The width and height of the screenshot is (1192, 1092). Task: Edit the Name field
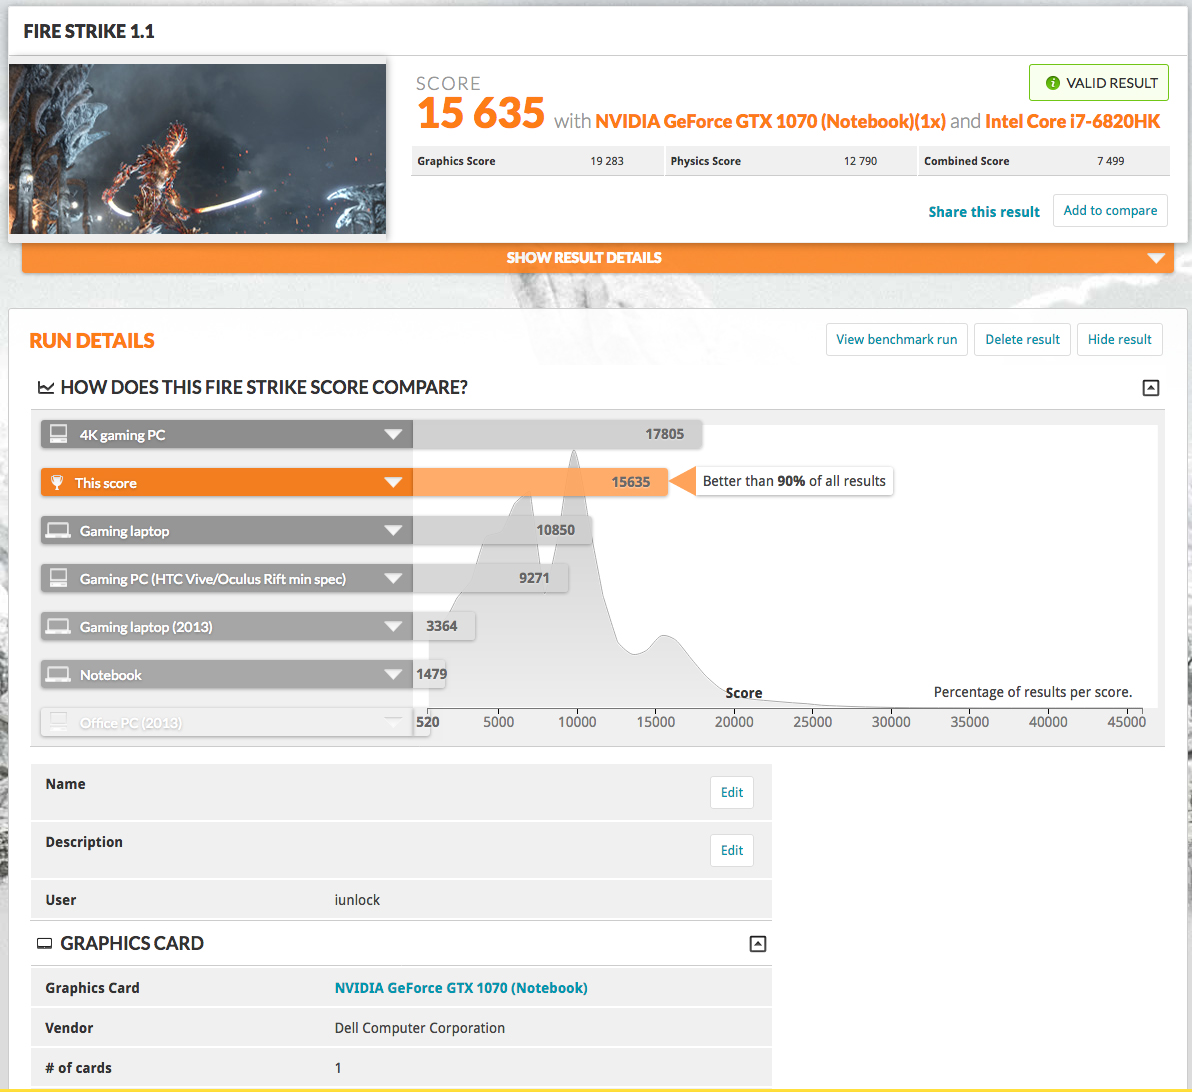(x=731, y=792)
